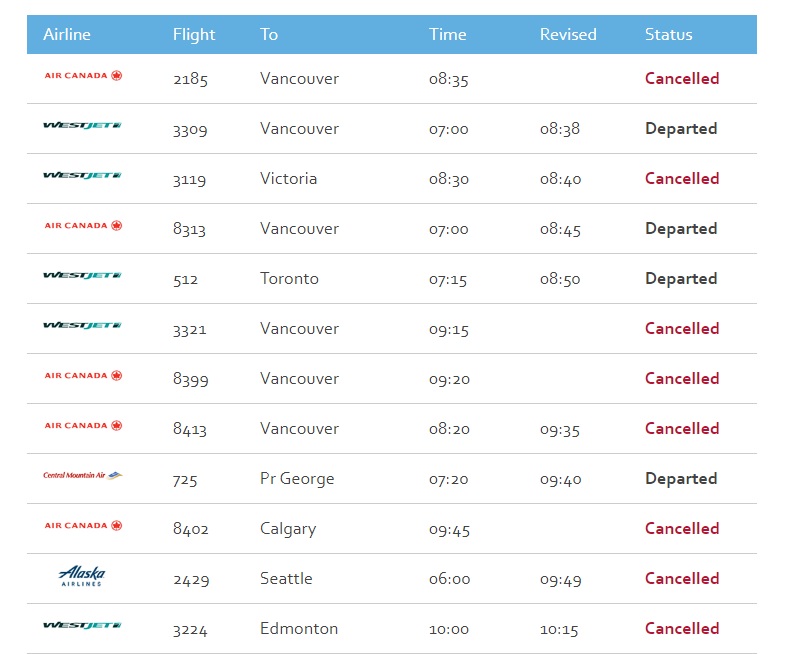Image resolution: width=795 pixels, height=654 pixels.
Task: Click the WestJet logo for Edmonton flight 3224
Action: point(82,626)
